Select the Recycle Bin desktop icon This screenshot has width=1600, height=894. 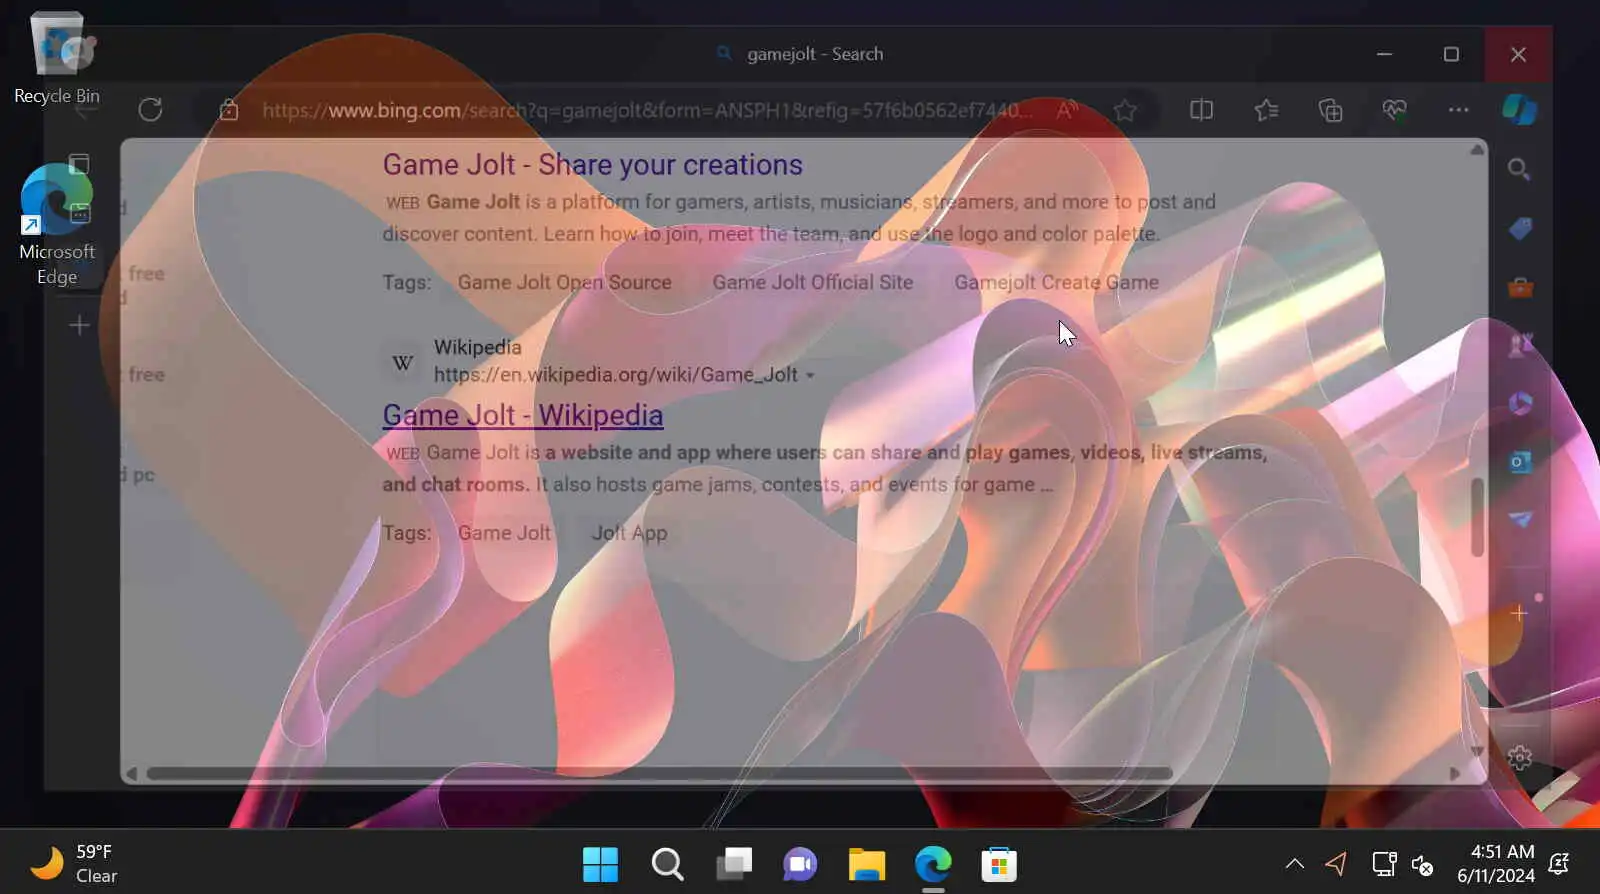[x=57, y=58]
